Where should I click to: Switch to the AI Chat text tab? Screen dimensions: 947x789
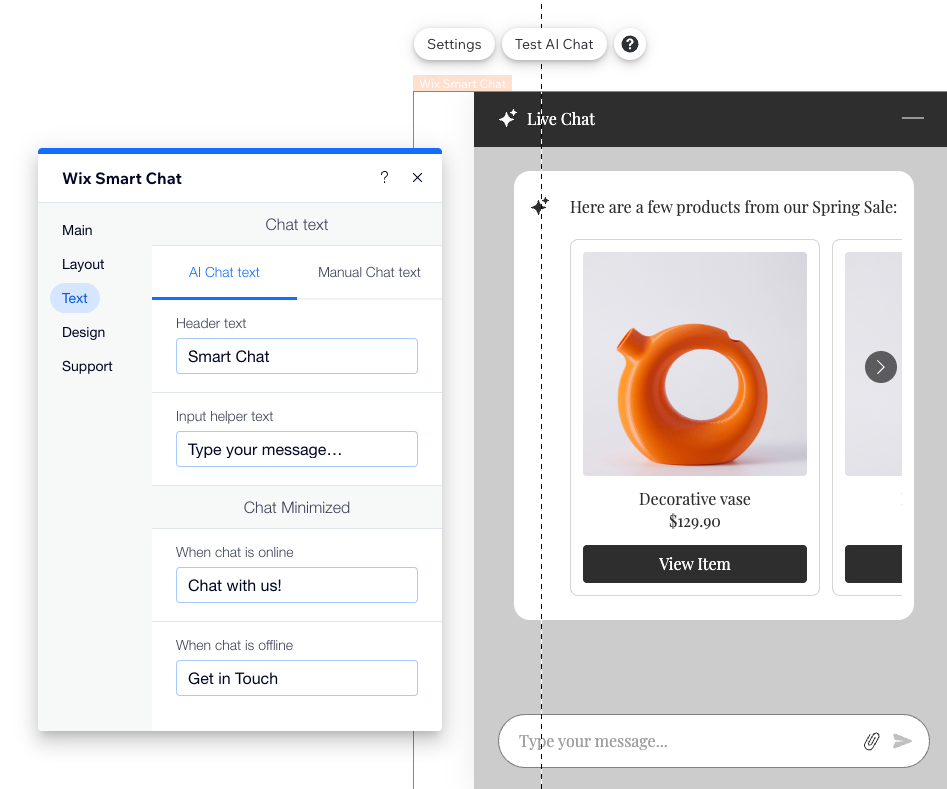(x=224, y=272)
